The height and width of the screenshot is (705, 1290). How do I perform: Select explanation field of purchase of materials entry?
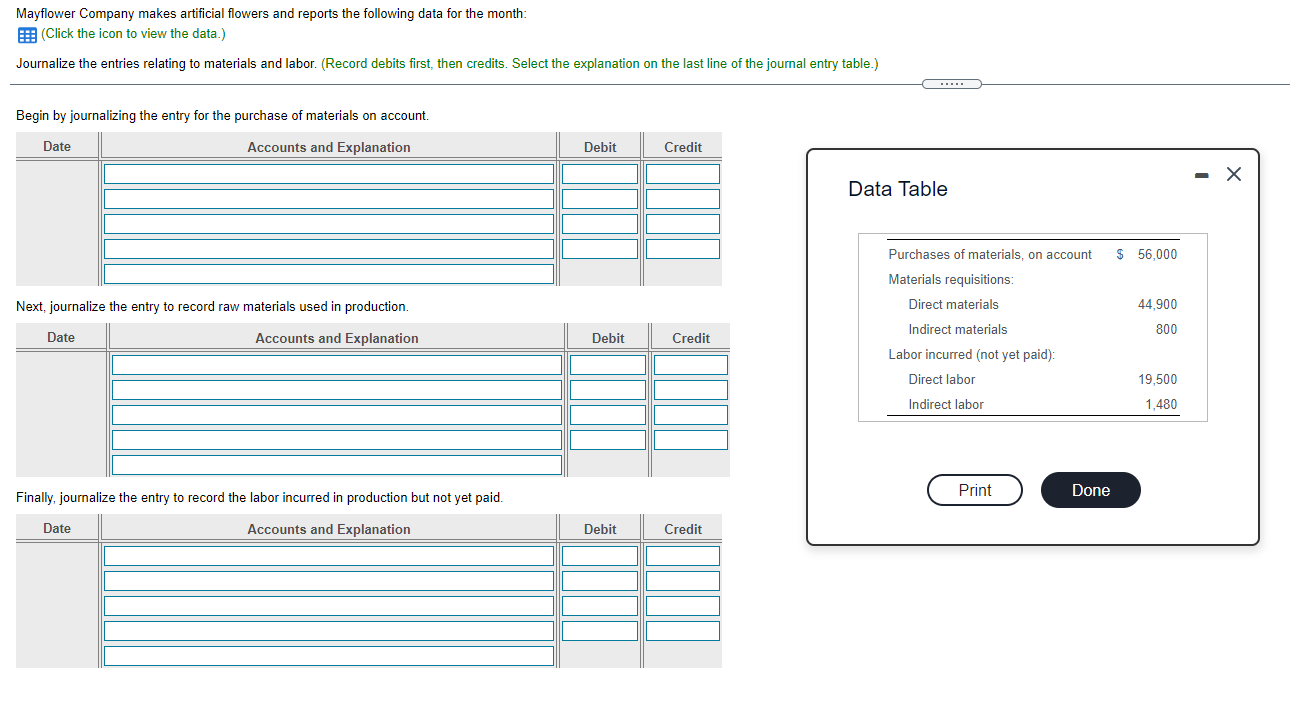point(328,274)
